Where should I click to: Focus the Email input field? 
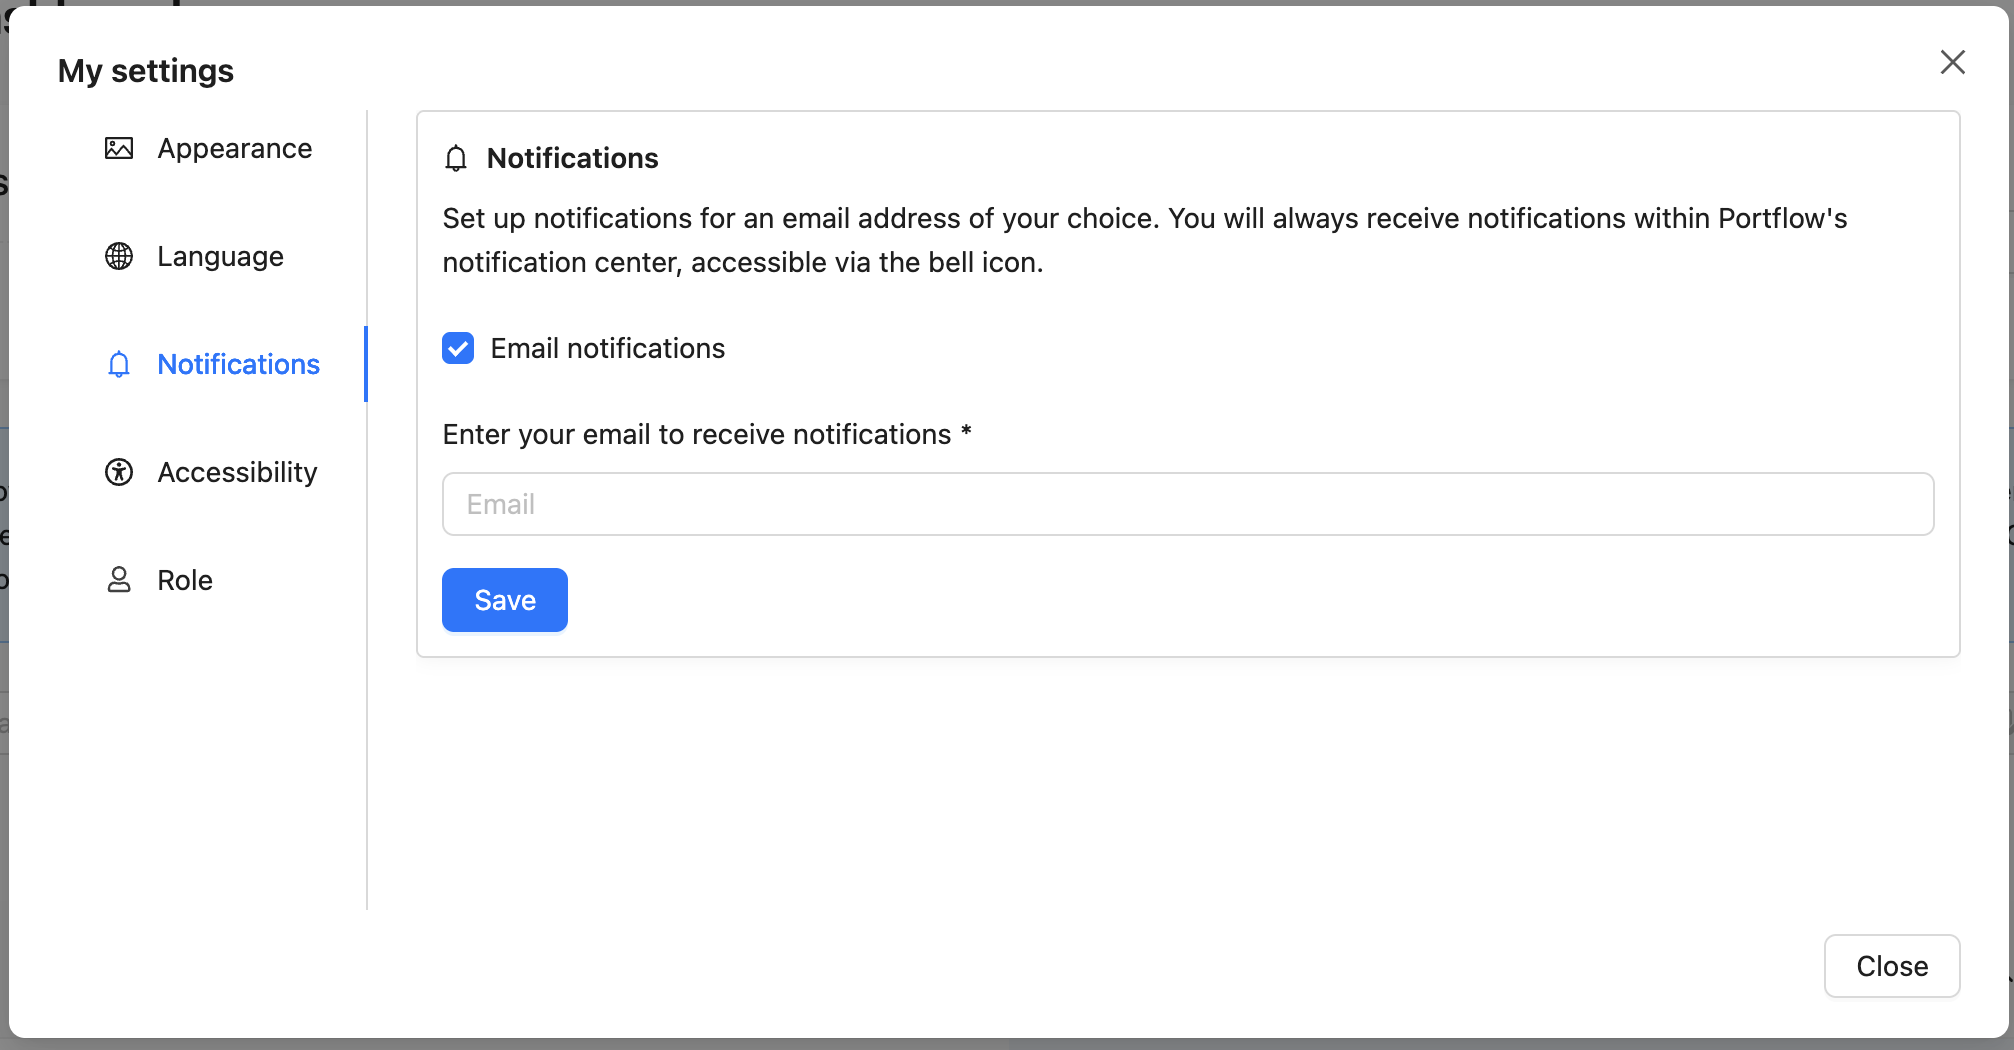tap(1188, 504)
